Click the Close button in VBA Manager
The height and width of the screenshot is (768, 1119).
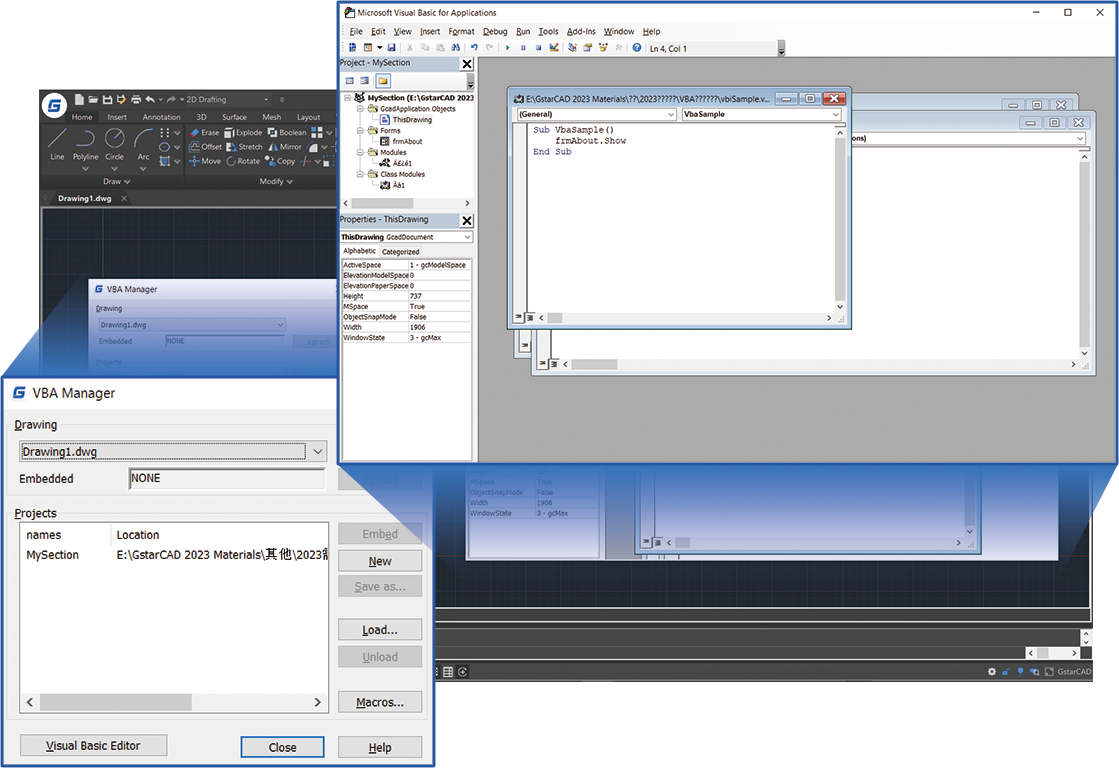tap(282, 747)
